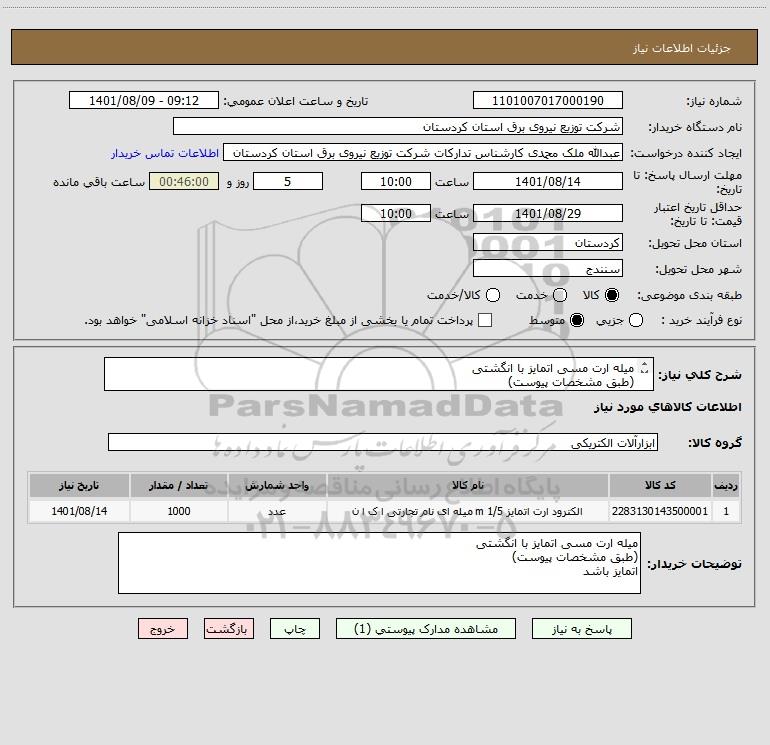Click the چاپ print button
770x745 pixels.
coord(295,629)
